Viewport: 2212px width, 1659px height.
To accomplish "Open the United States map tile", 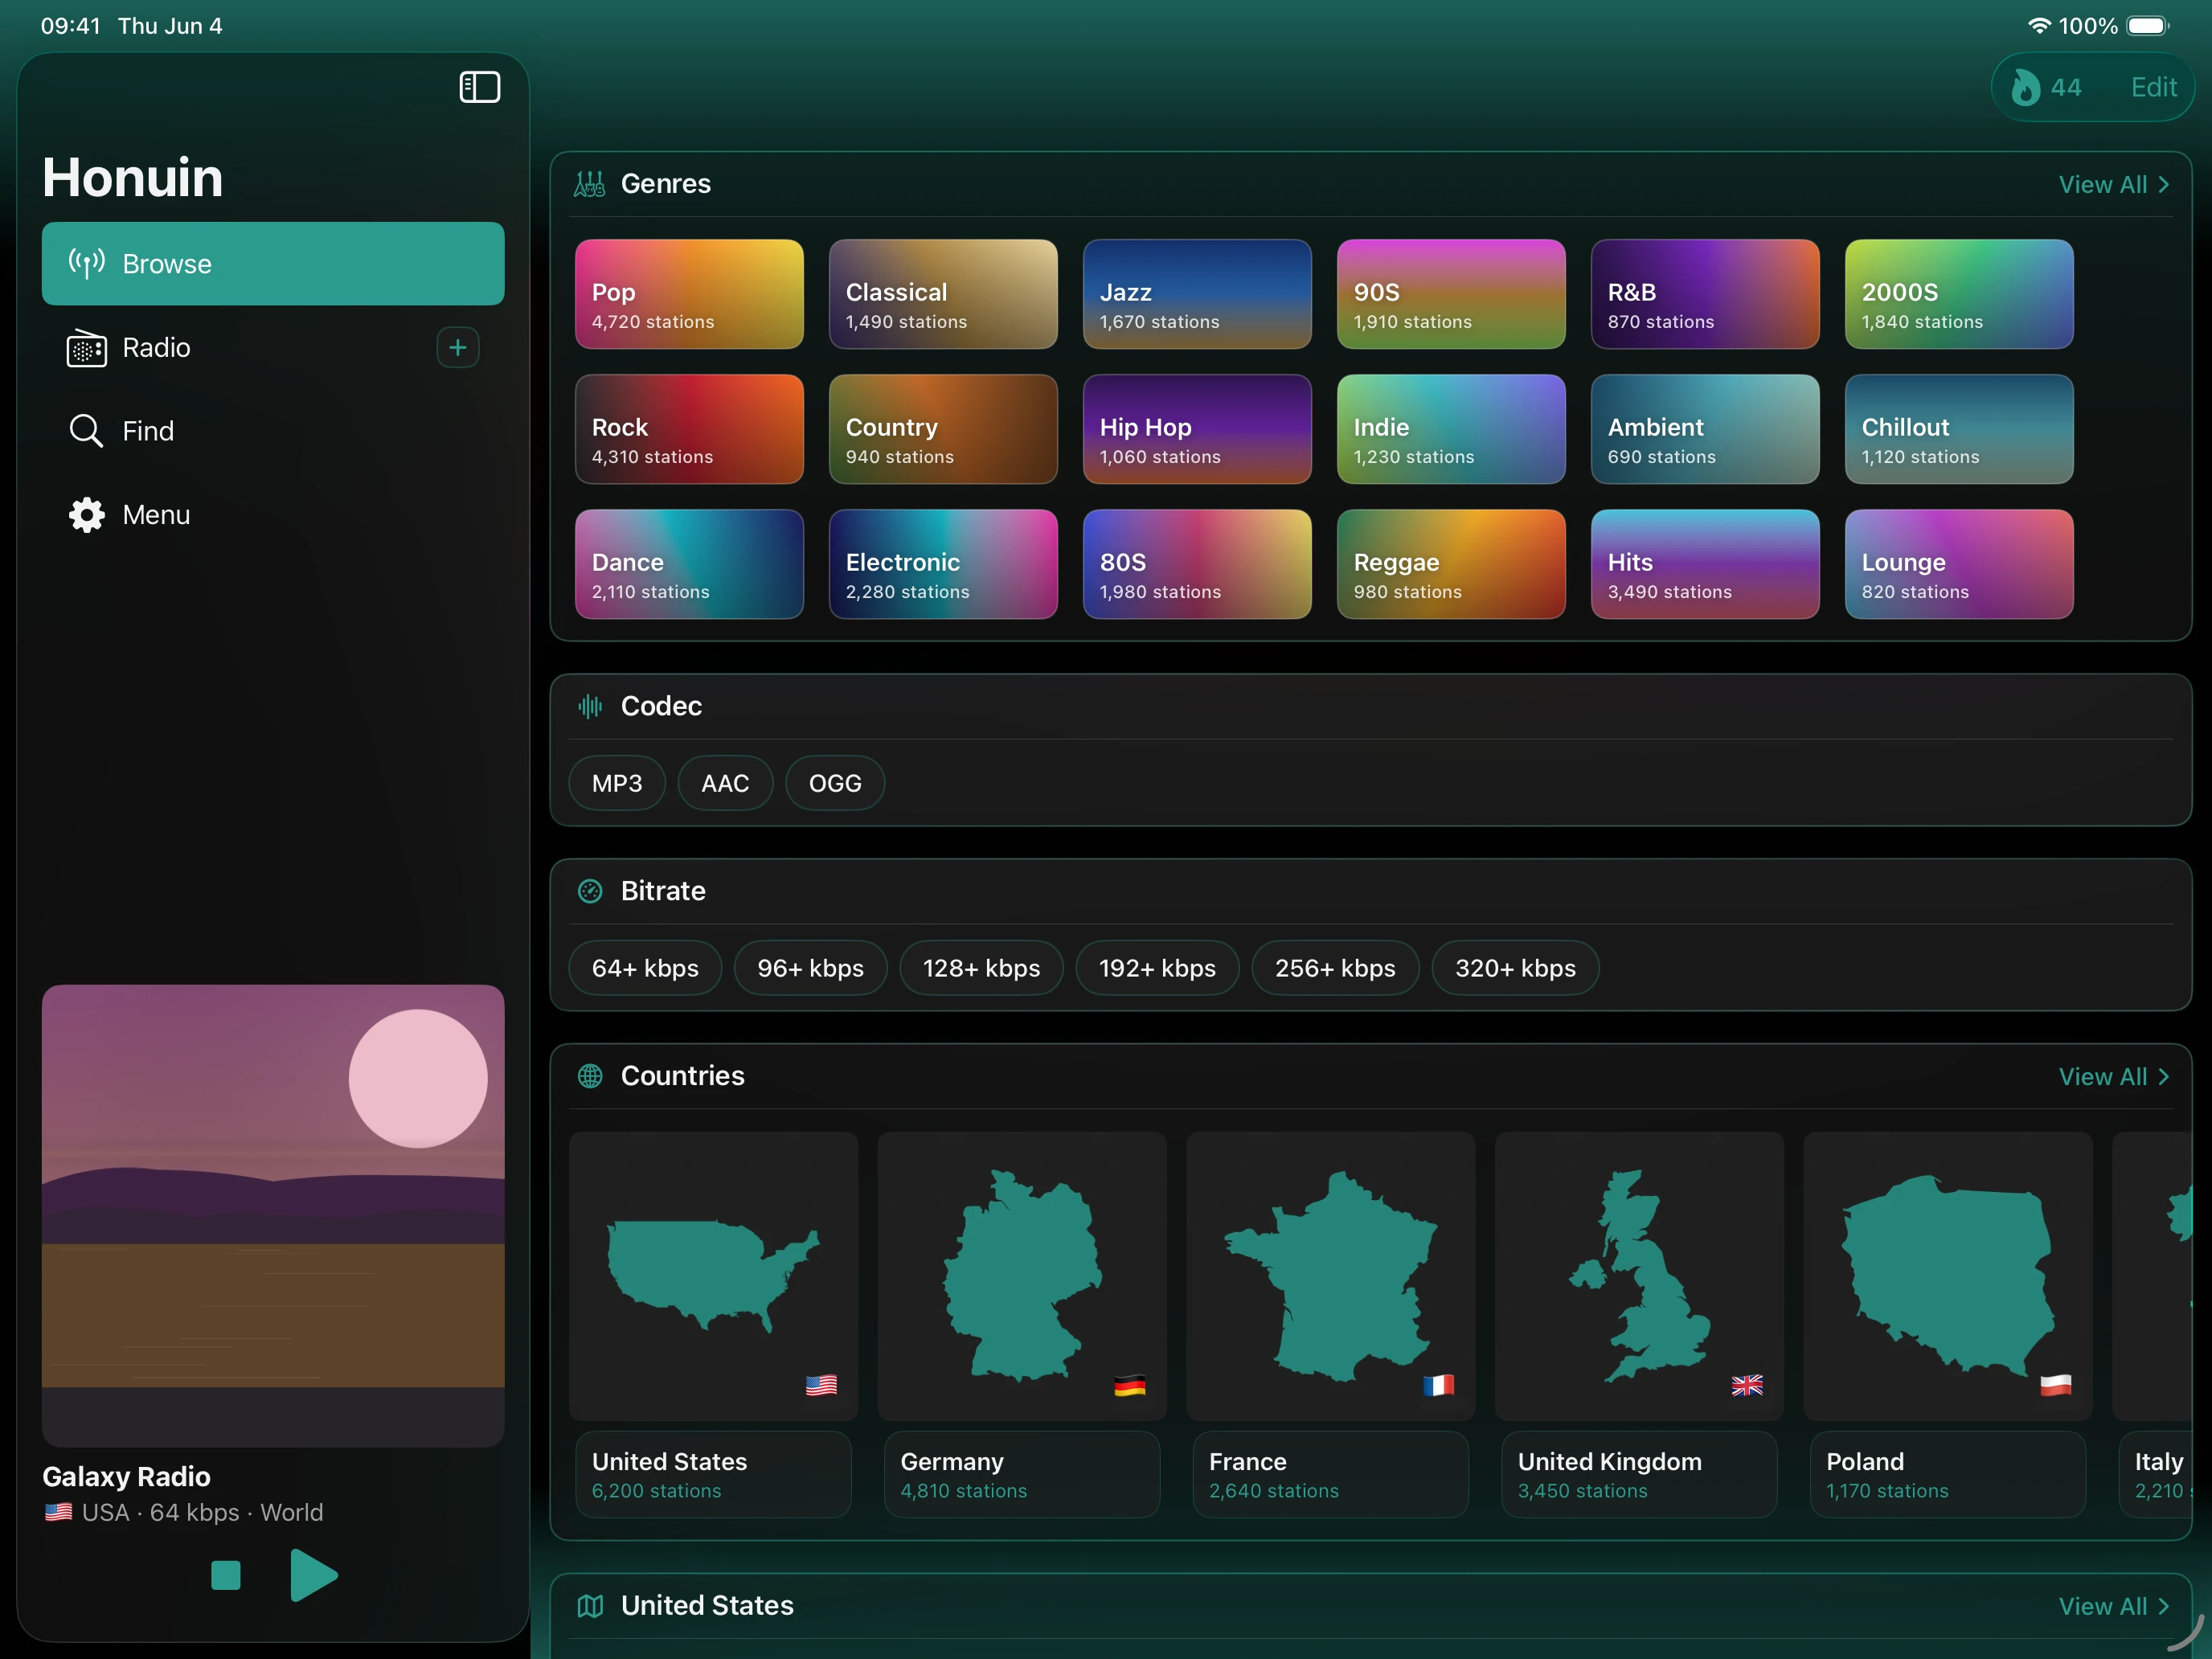I will (714, 1276).
